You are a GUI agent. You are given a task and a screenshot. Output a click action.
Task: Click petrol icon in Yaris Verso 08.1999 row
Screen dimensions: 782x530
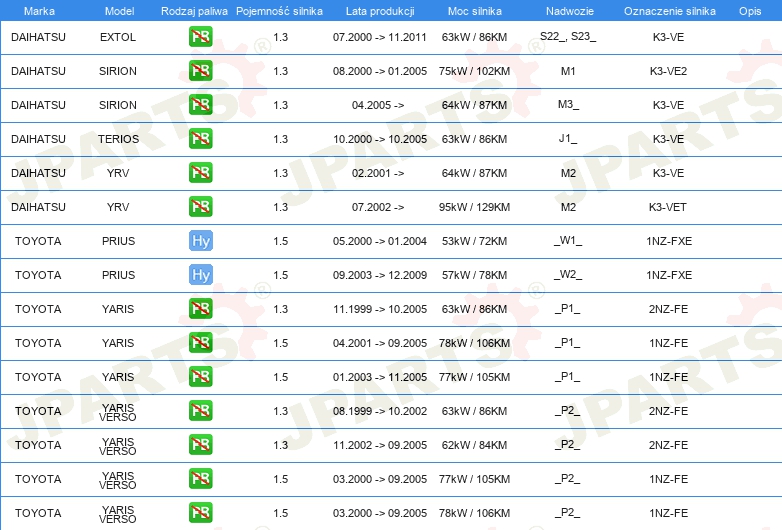[x=200, y=411]
